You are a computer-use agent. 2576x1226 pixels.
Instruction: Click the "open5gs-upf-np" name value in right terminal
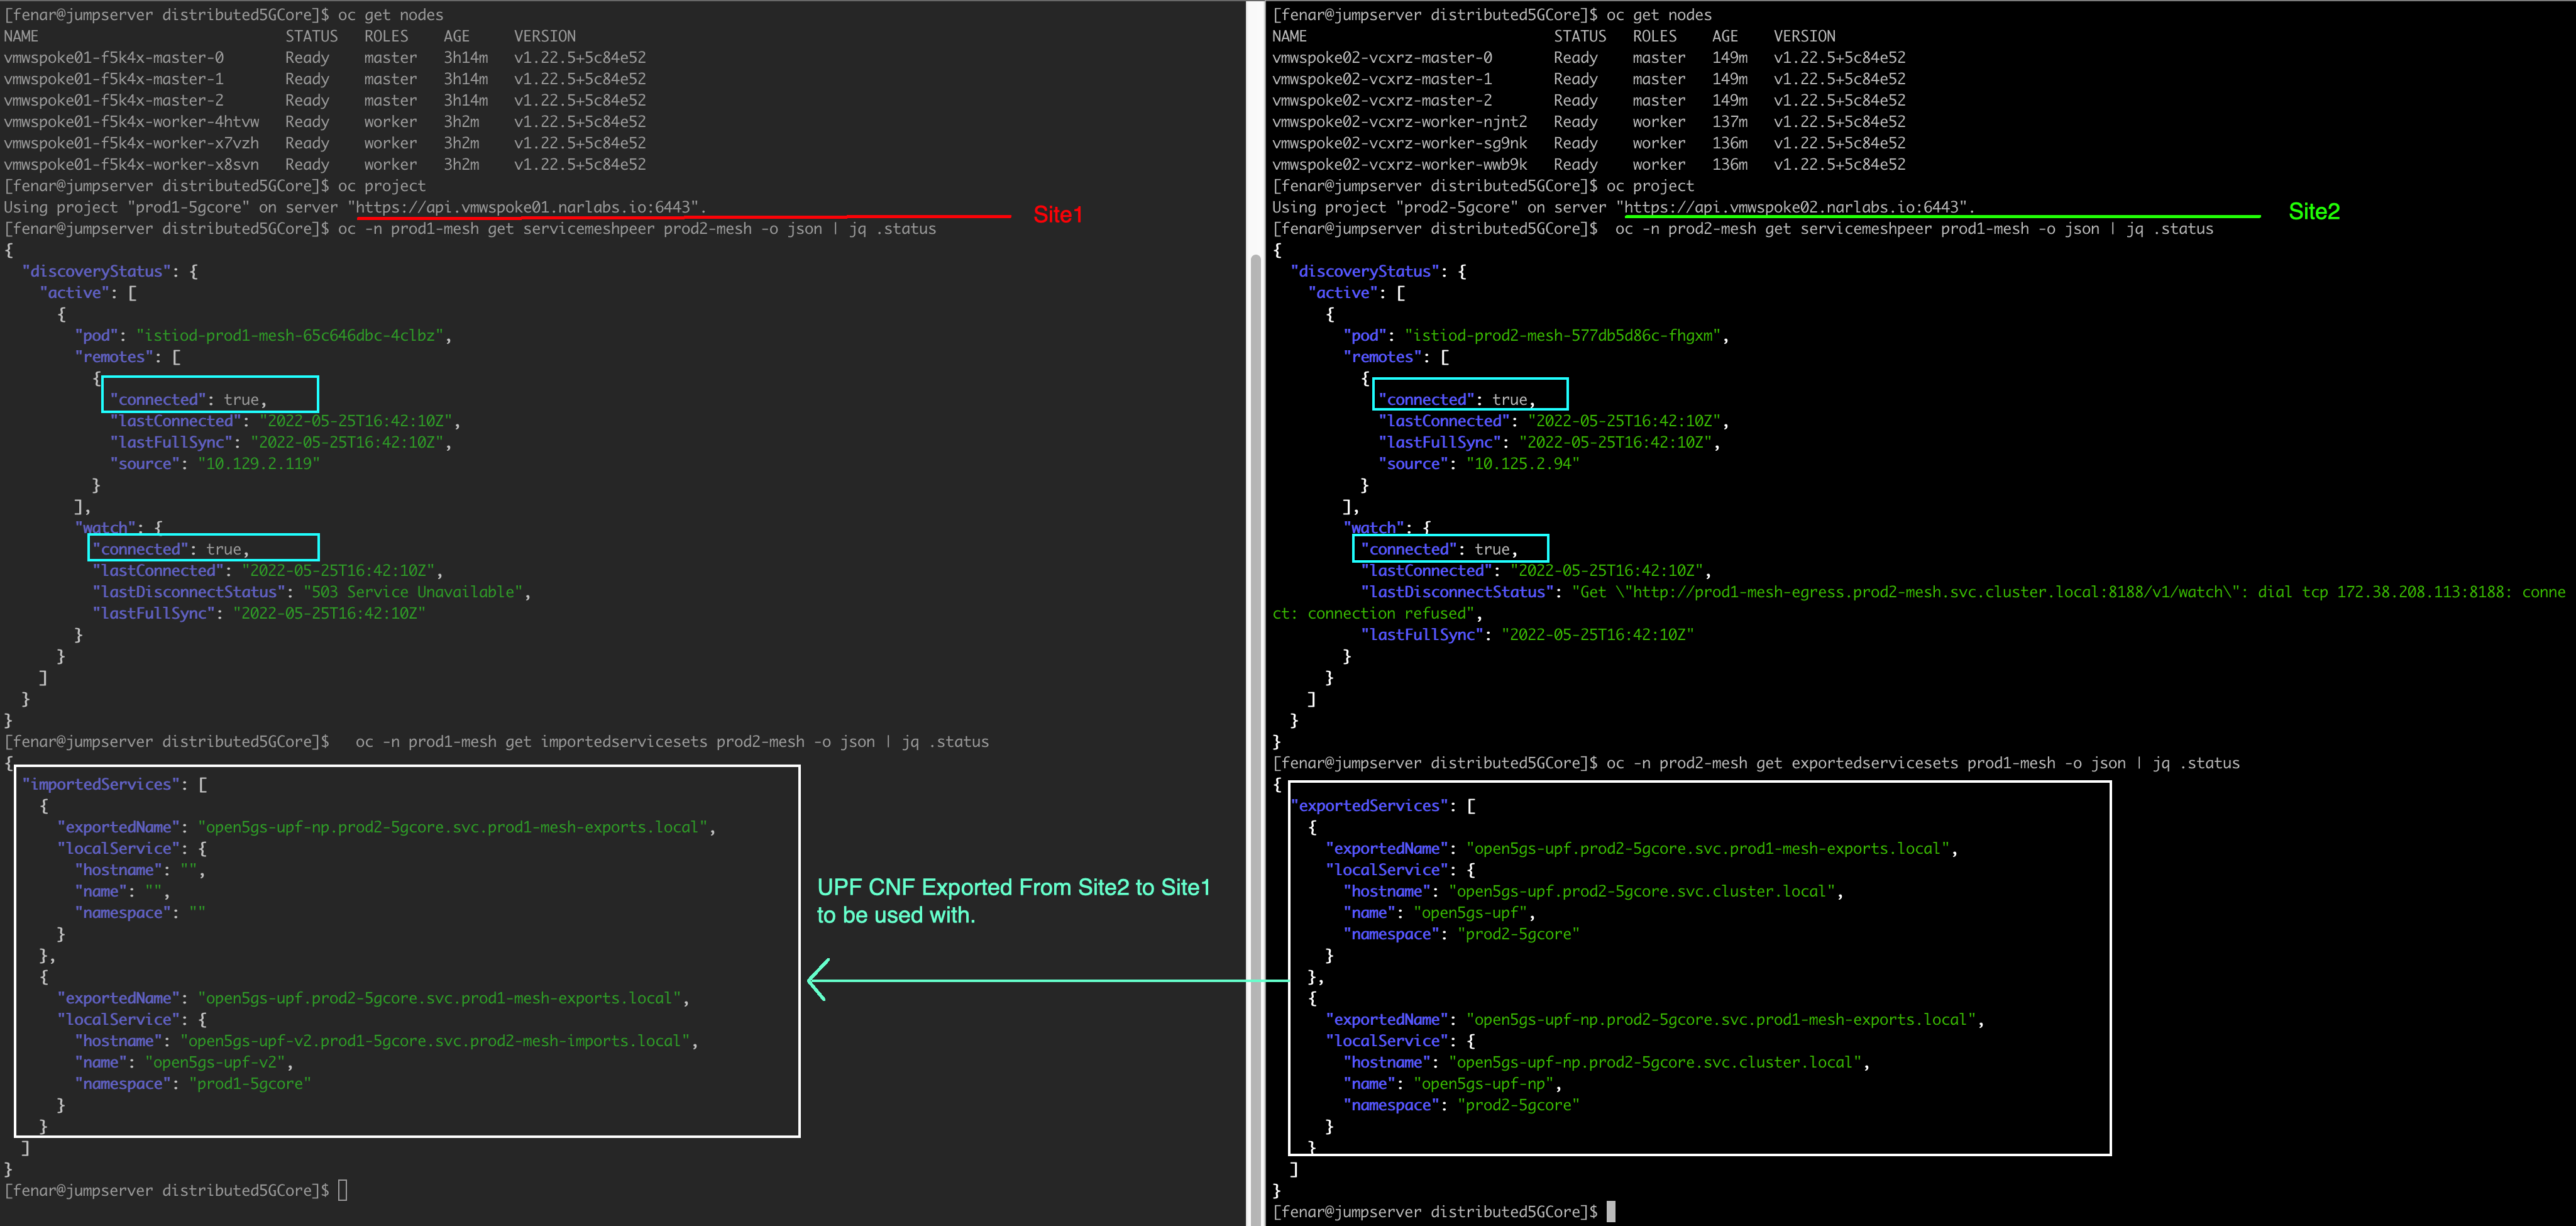[1485, 1084]
